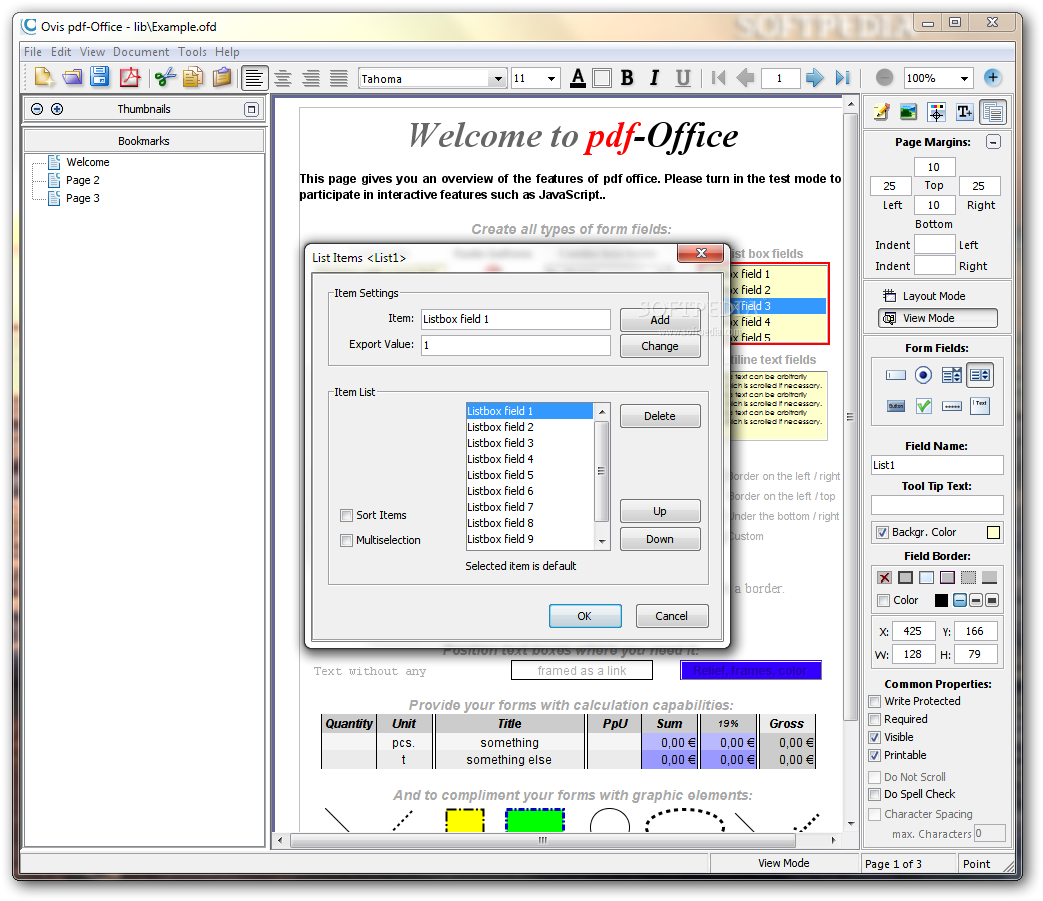
Task: Align text right
Action: tap(311, 78)
